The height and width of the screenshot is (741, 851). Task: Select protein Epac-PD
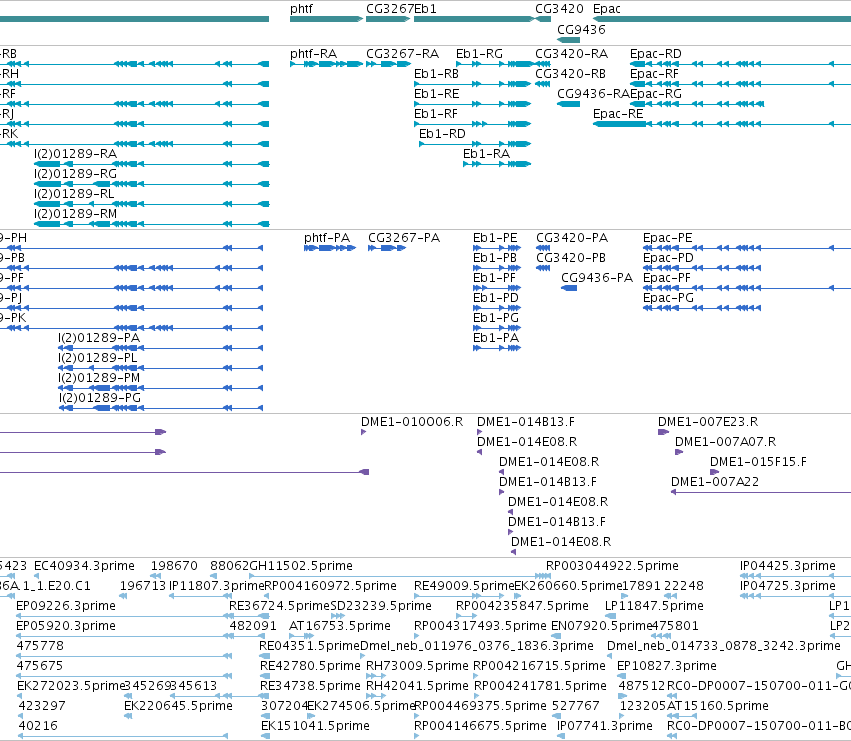pos(668,258)
